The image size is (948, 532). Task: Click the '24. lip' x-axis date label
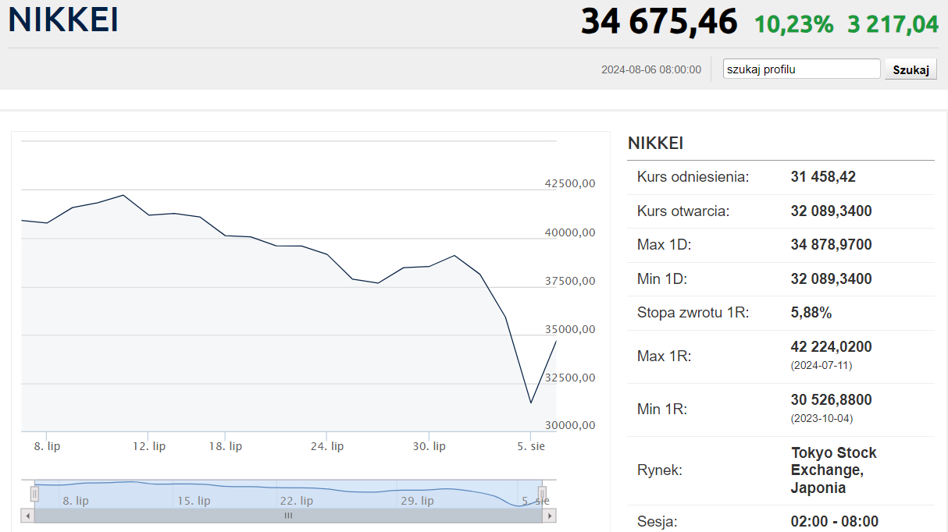click(x=327, y=446)
